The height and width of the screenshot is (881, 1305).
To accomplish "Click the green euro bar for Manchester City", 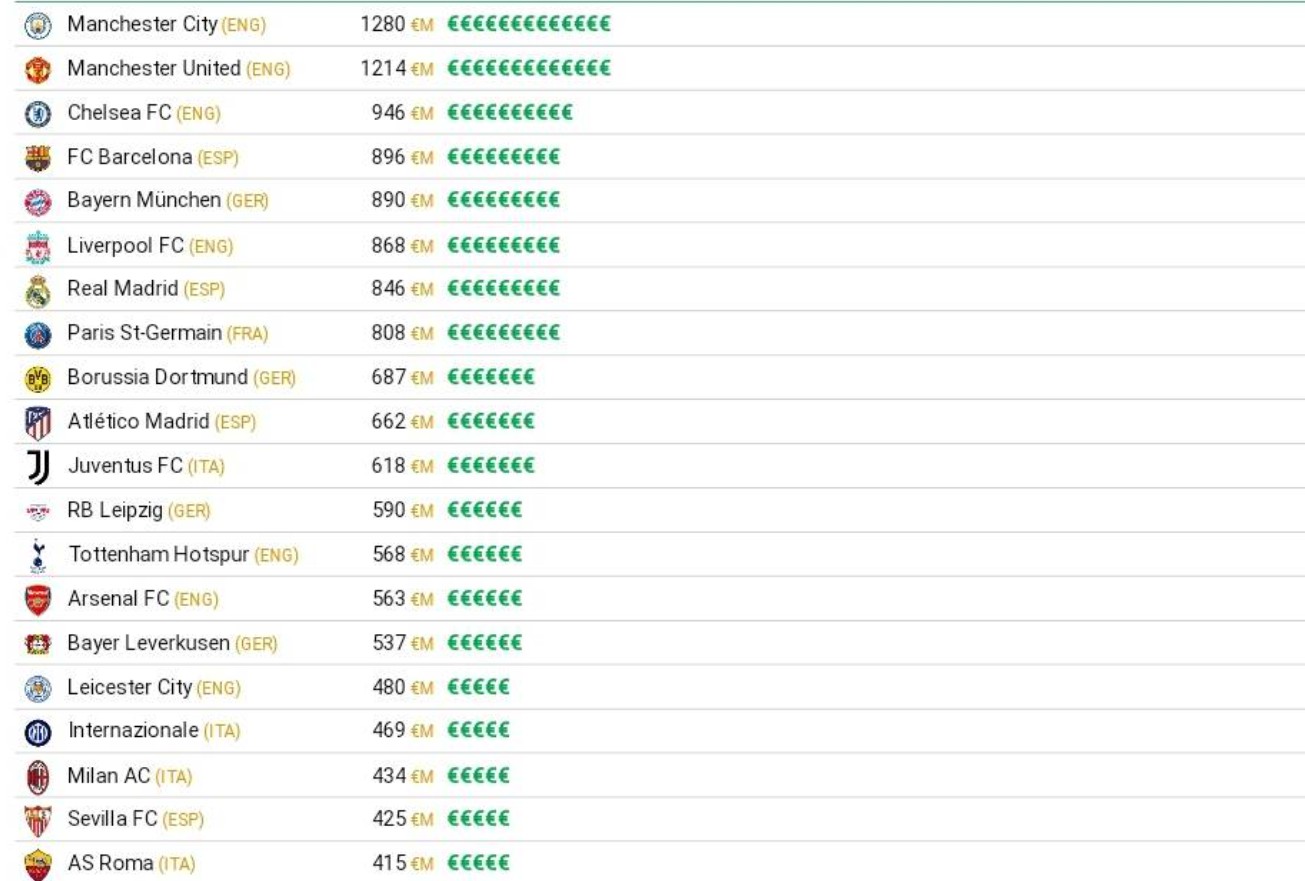I will (x=529, y=25).
